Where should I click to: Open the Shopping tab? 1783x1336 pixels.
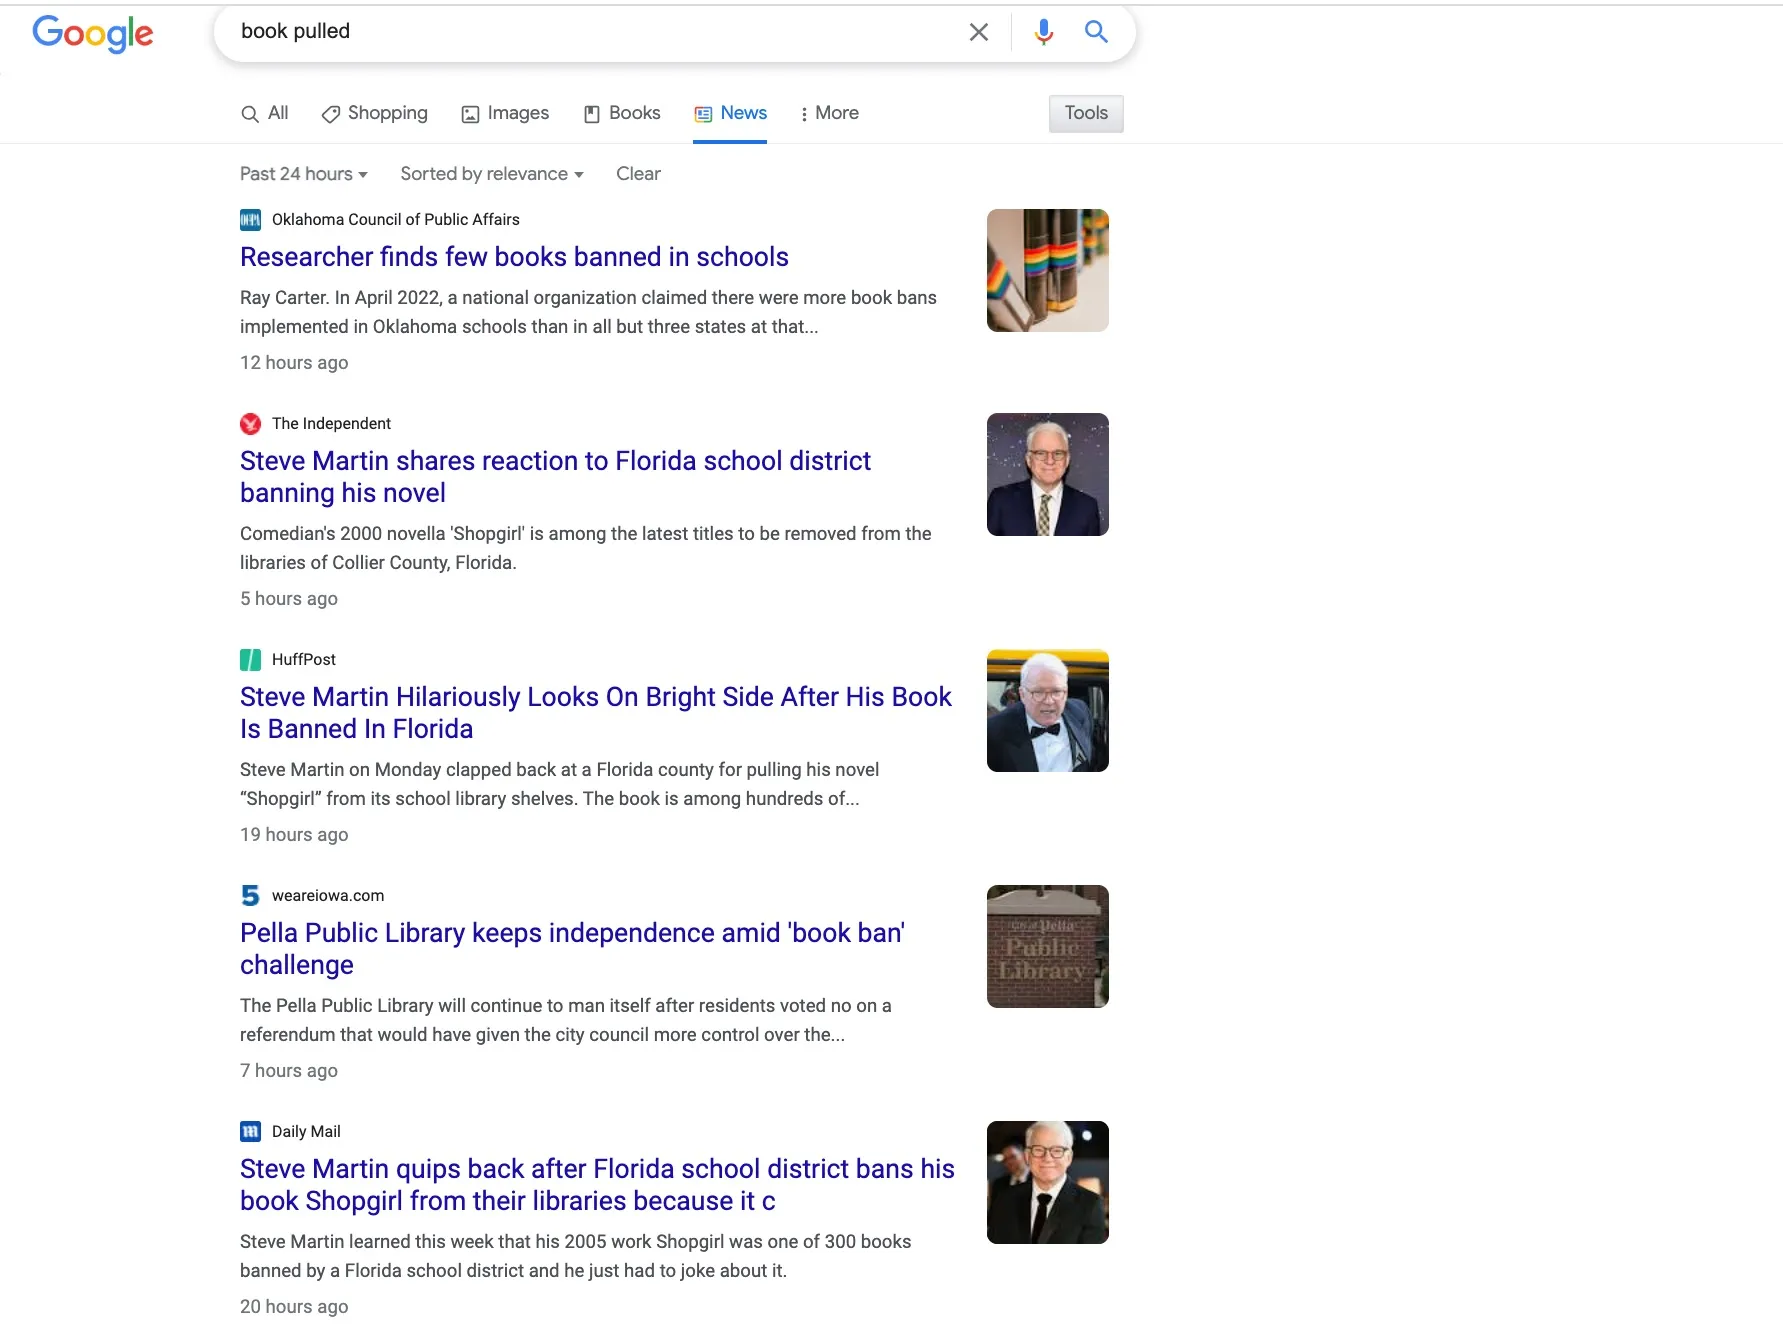[374, 113]
